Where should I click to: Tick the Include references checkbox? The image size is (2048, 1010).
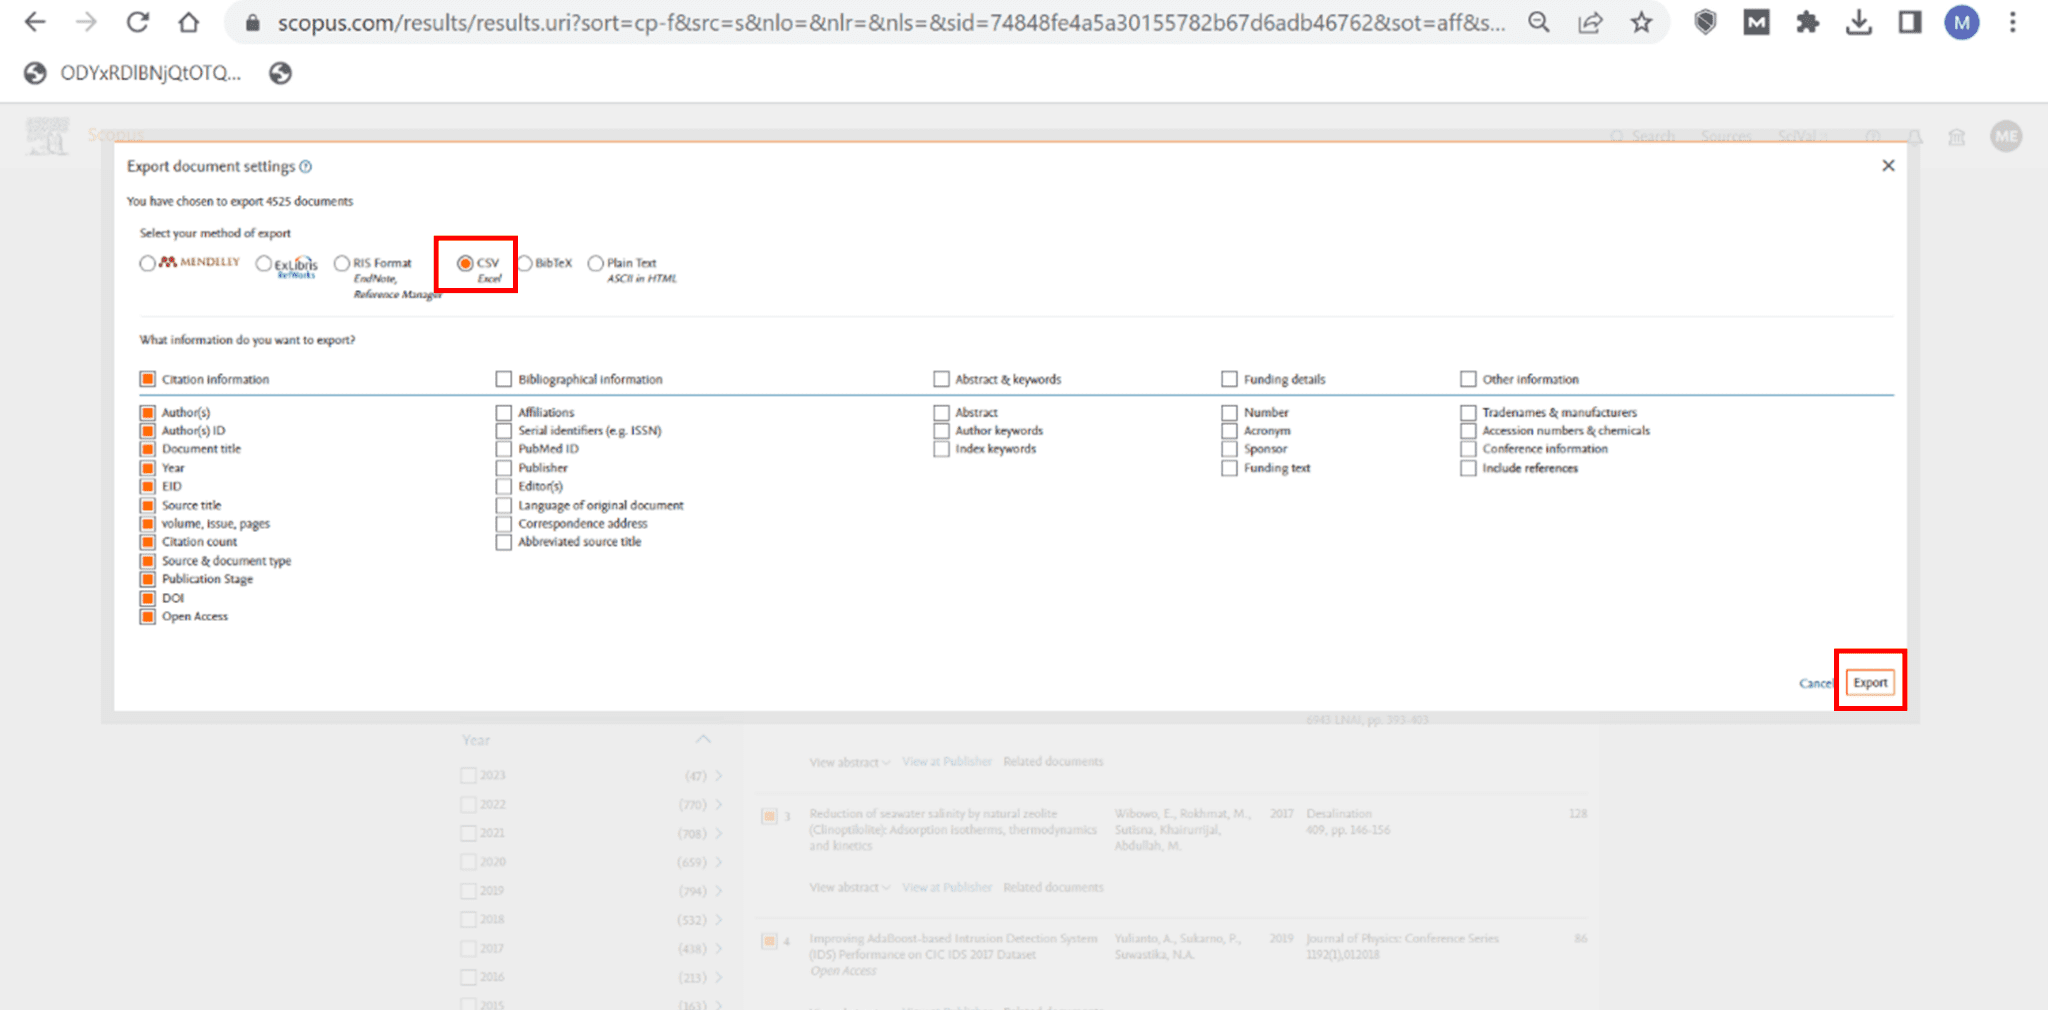[x=1468, y=468]
